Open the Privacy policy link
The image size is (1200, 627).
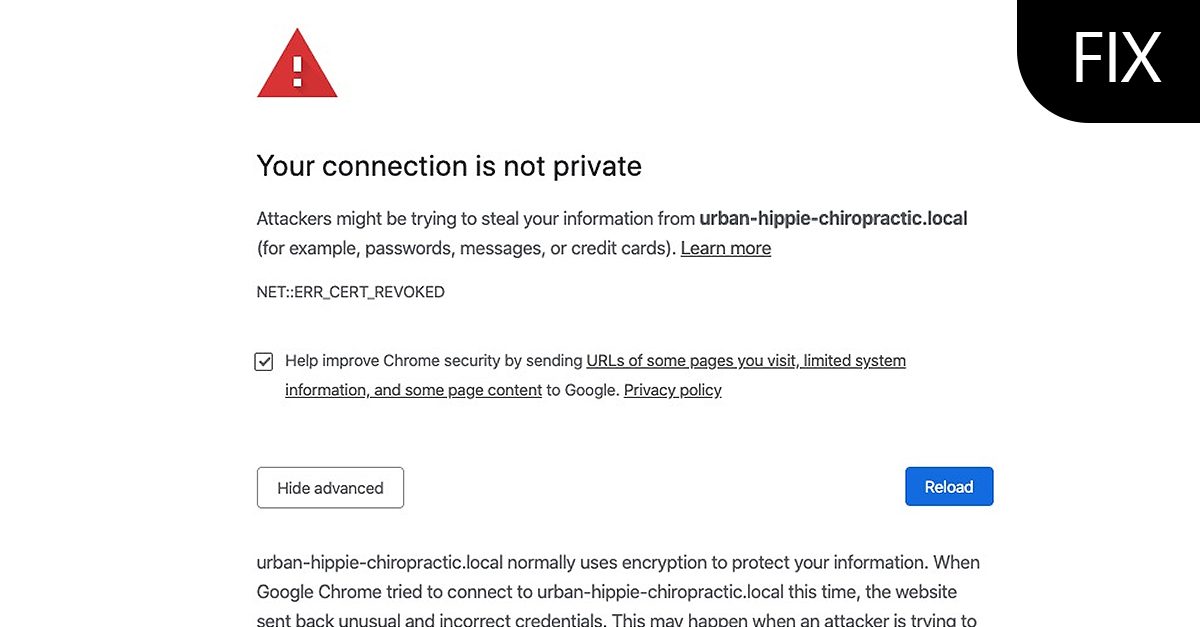pos(672,390)
